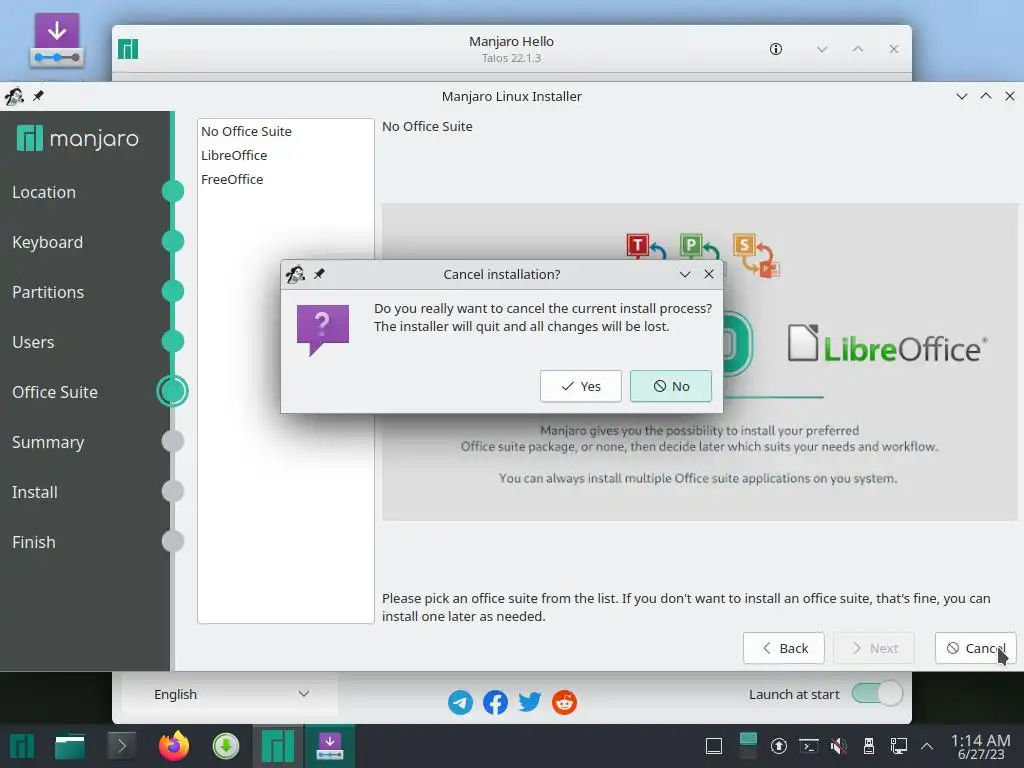Launch Firefox from the taskbar

pos(174,746)
